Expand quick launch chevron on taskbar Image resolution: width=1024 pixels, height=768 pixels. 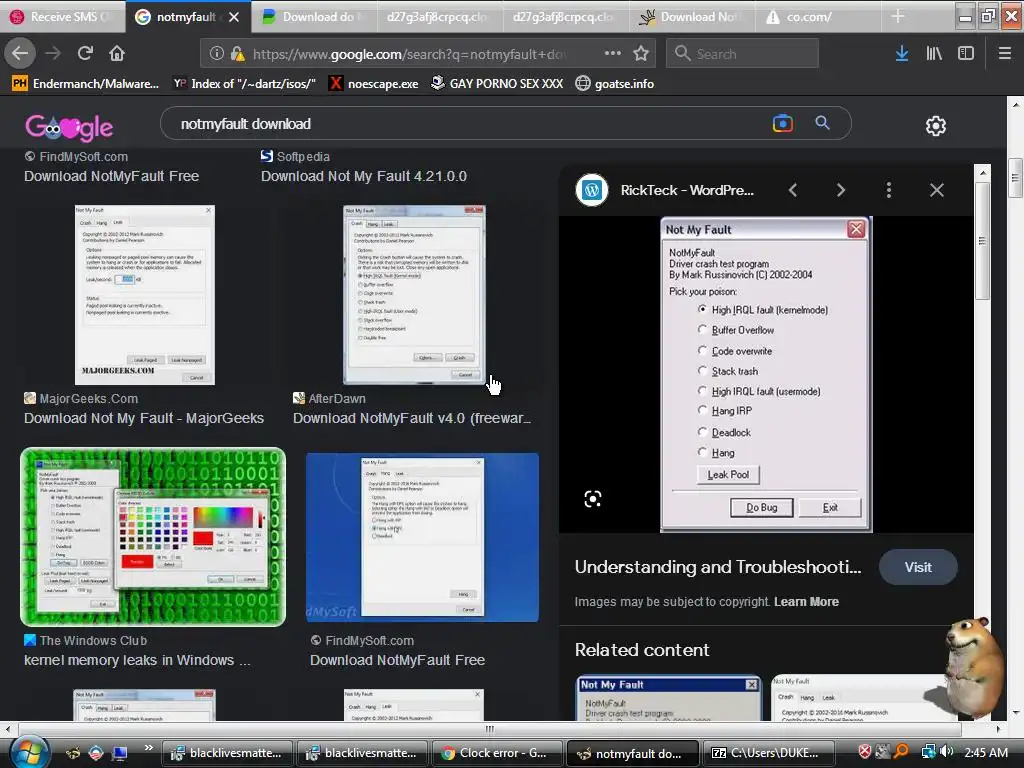pyautogui.click(x=148, y=747)
